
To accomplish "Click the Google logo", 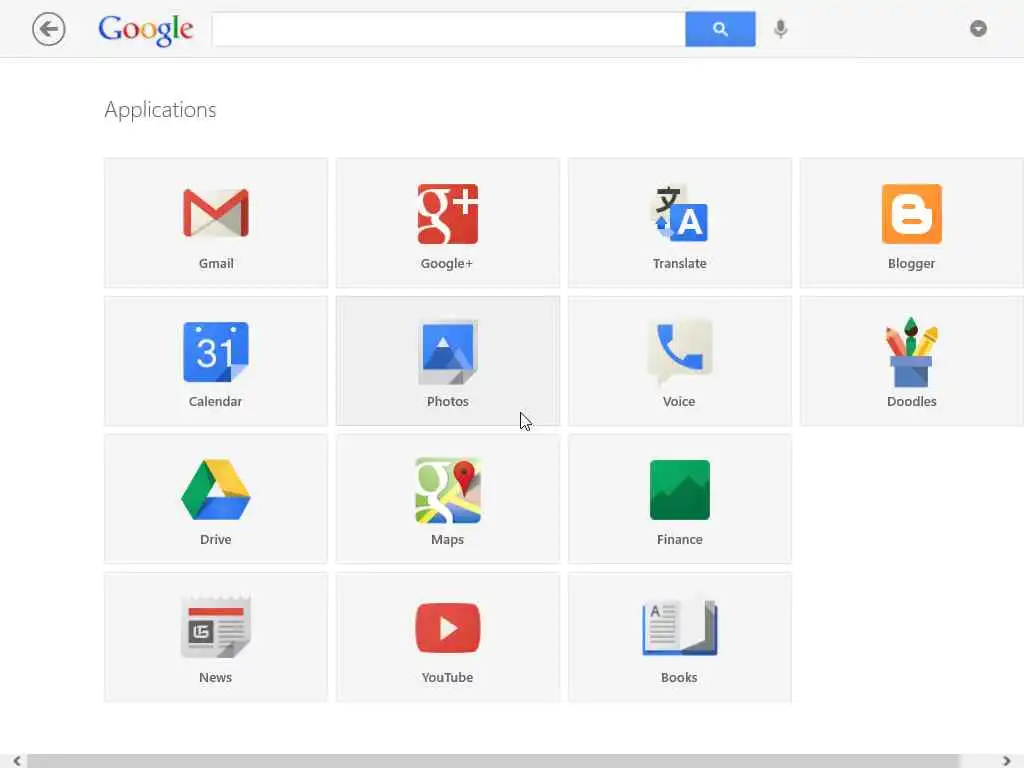I will 146,30.
